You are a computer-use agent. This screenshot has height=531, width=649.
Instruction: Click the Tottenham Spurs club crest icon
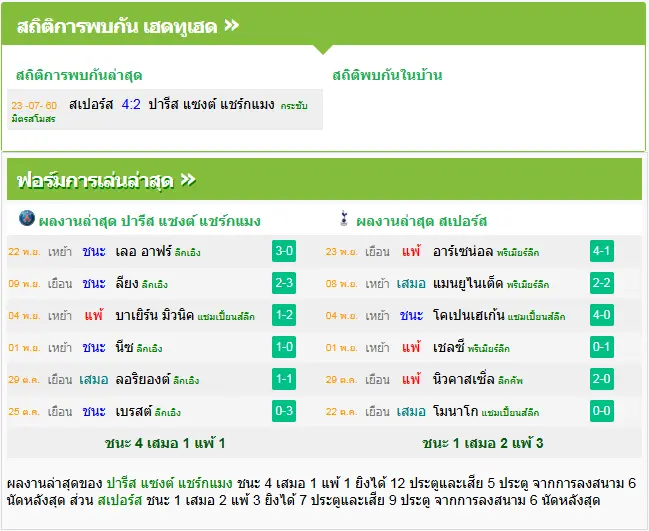pos(344,219)
